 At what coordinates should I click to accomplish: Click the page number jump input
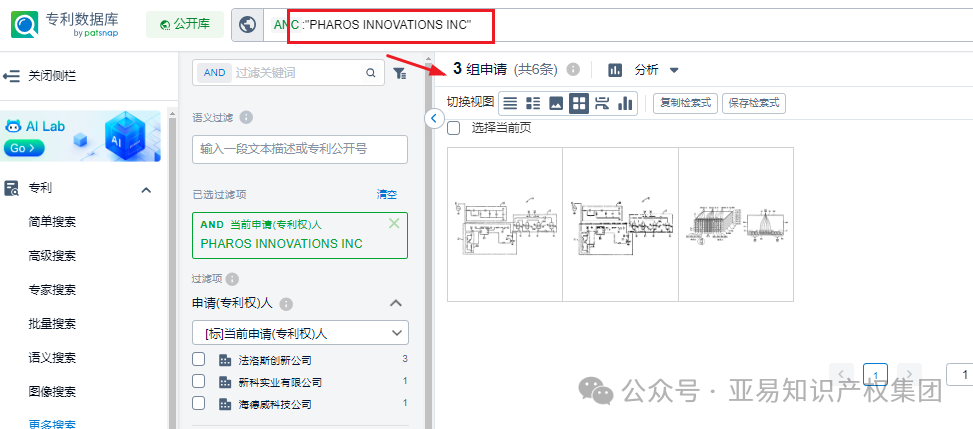[x=960, y=374]
